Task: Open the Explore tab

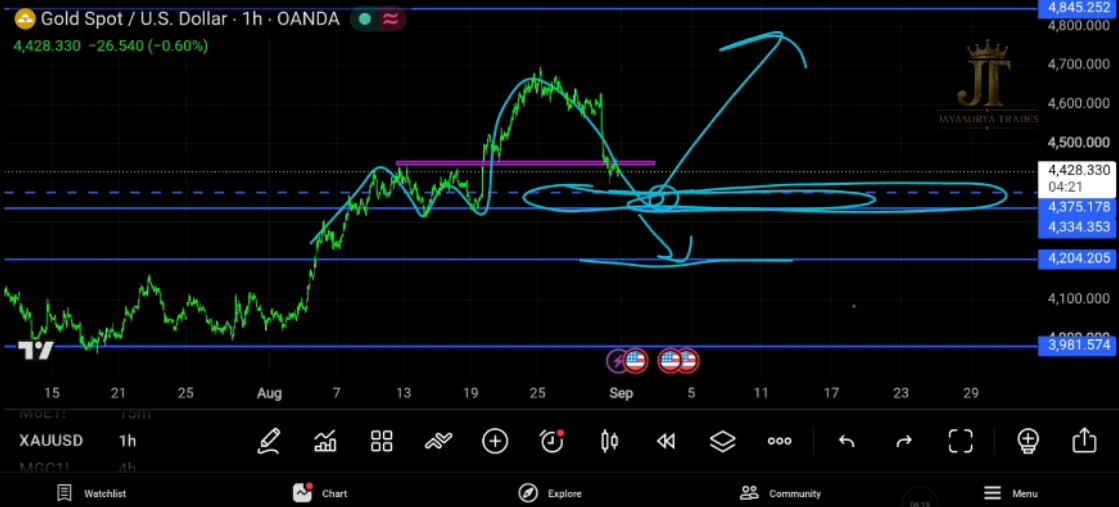Action: 550,493
